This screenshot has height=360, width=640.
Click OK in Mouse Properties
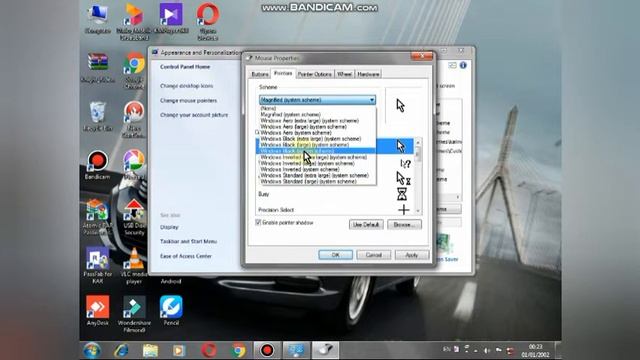tap(336, 255)
